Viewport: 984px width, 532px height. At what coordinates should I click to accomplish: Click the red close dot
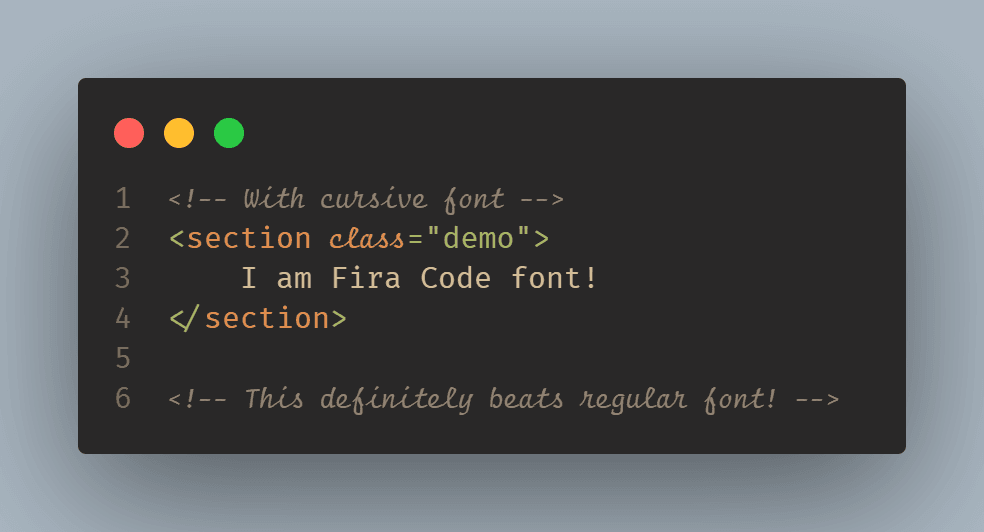pos(129,133)
